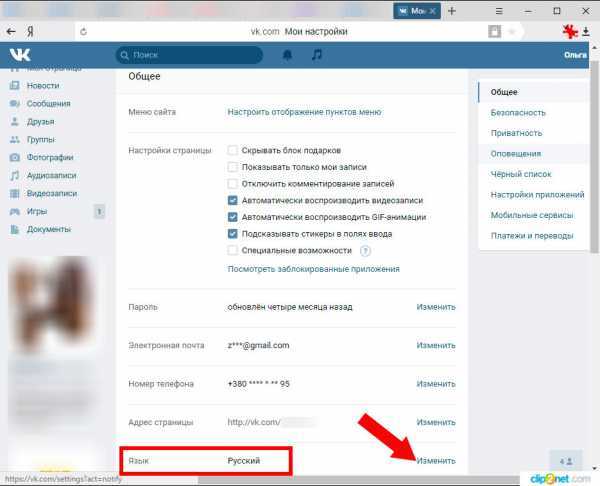This screenshot has height=486, width=600.
Task: Enable Показывать только мои записи checkbox
Action: coord(232,167)
